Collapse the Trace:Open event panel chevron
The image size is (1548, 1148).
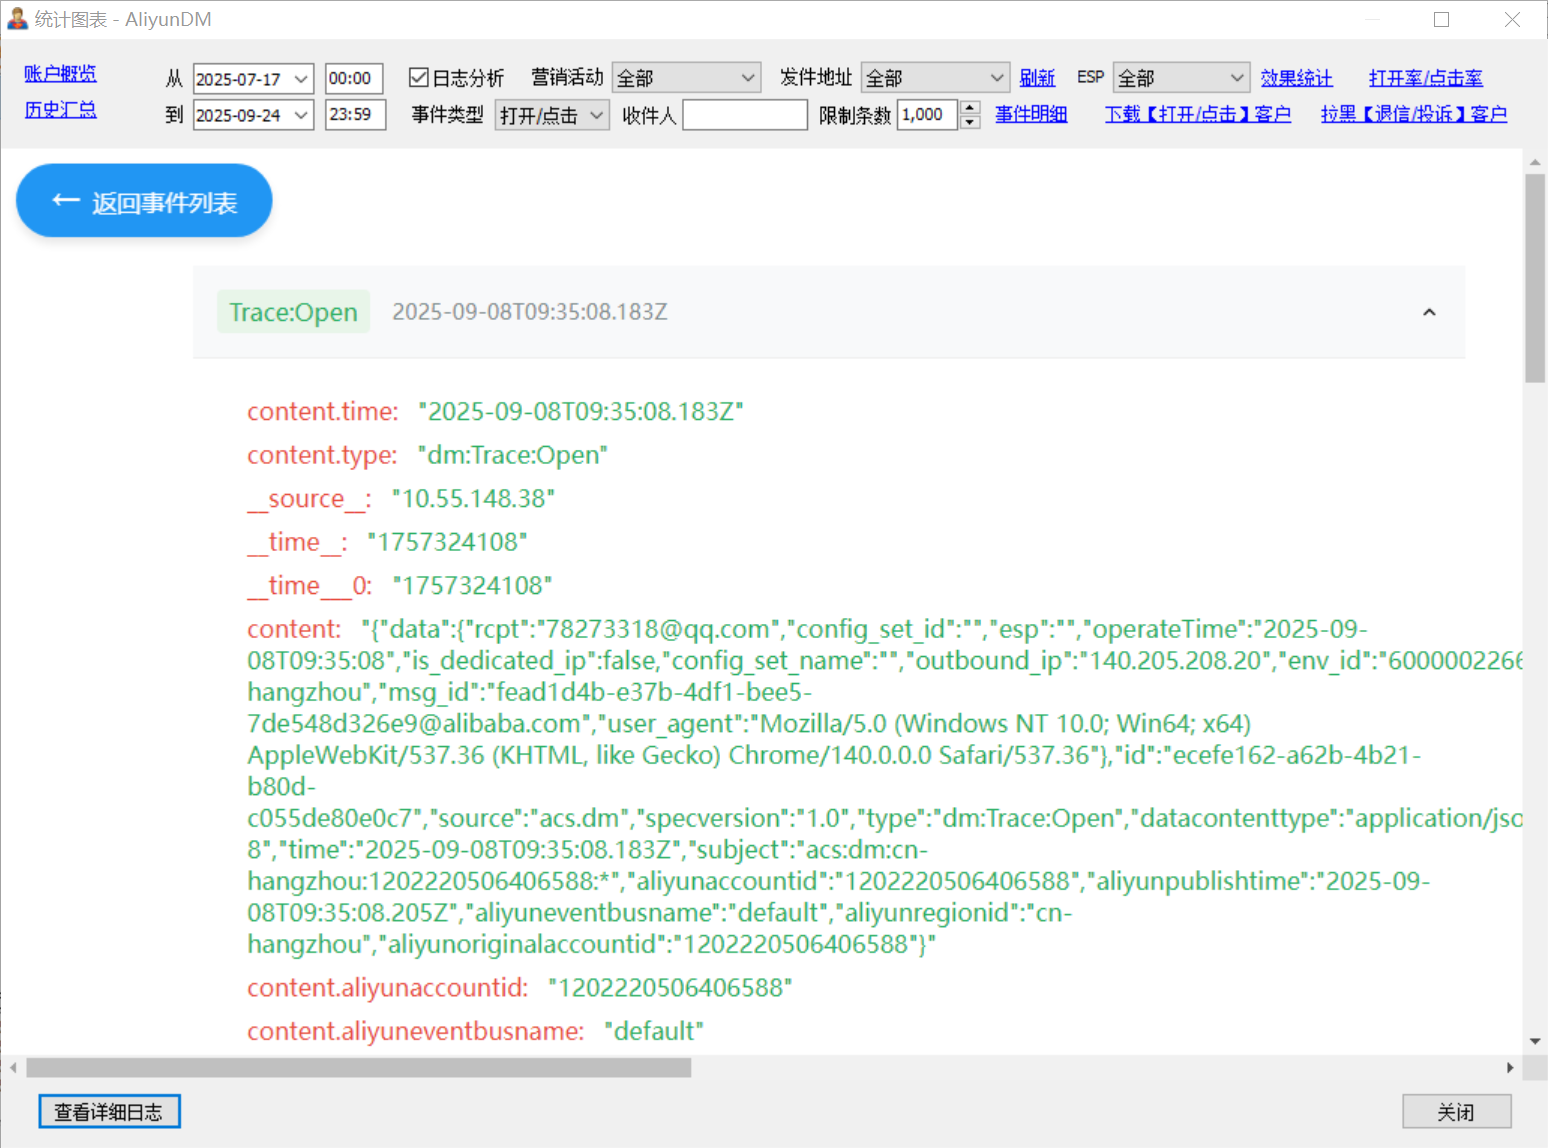point(1429,312)
